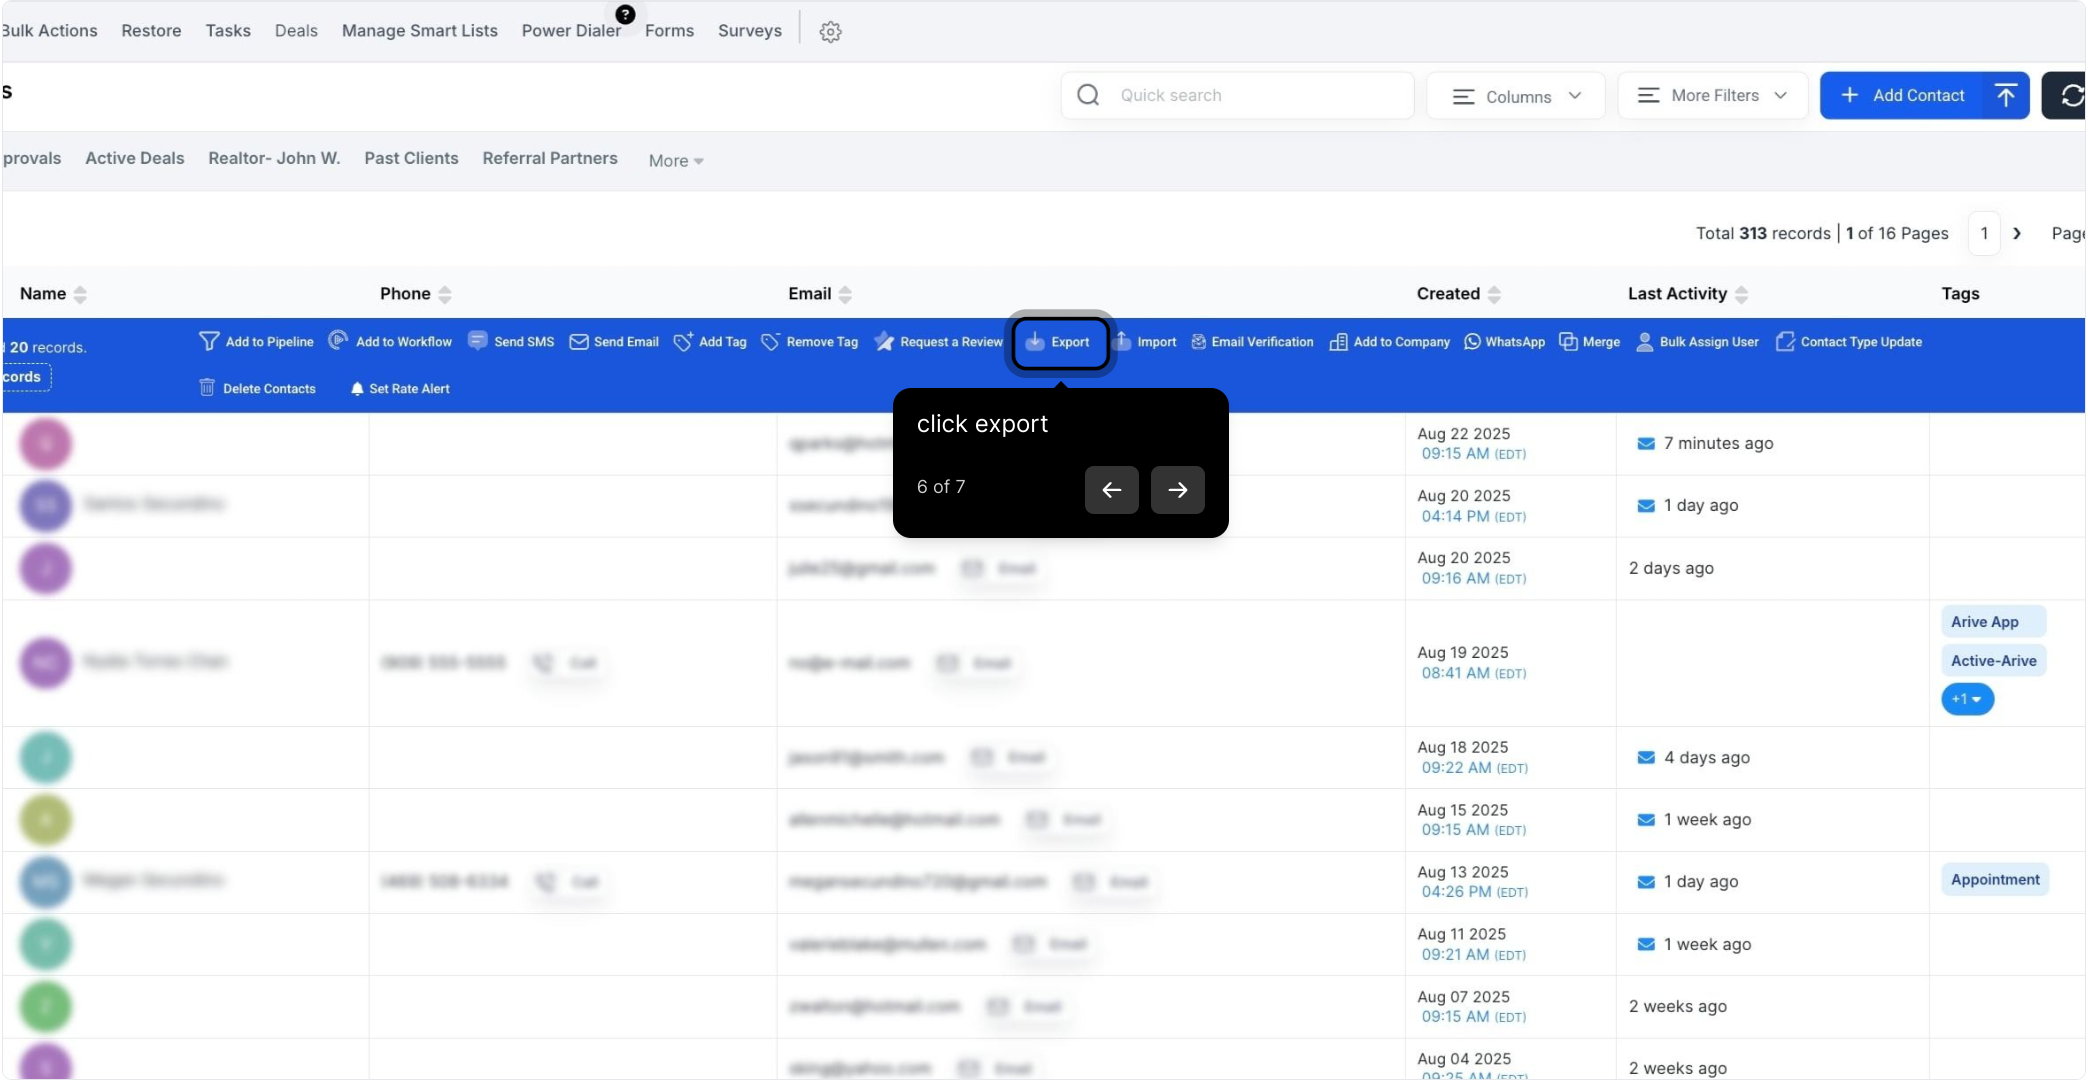Sort contacts by Name column
The width and height of the screenshot is (2088, 1080).
click(80, 294)
